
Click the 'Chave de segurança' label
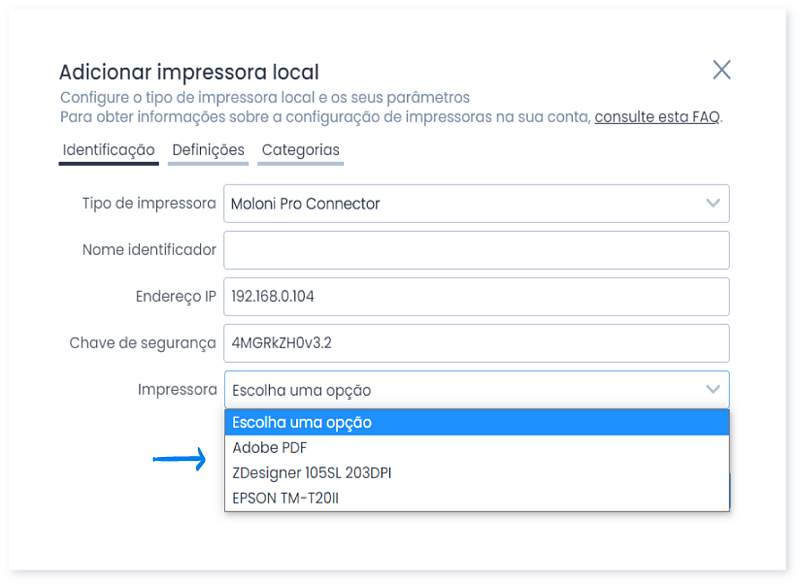pos(143,343)
